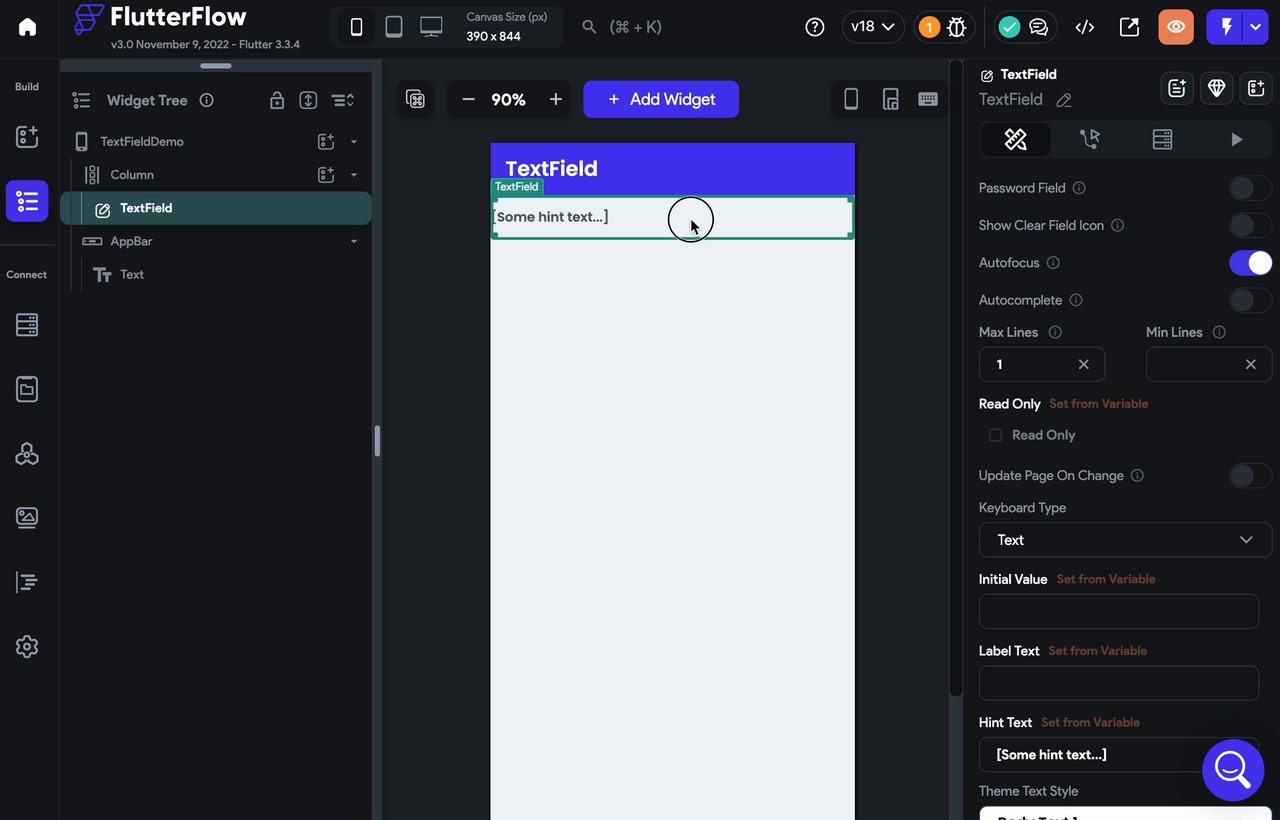Select the tablet canvas device icon
Screen dimensions: 1280x820
[x=394, y=27]
